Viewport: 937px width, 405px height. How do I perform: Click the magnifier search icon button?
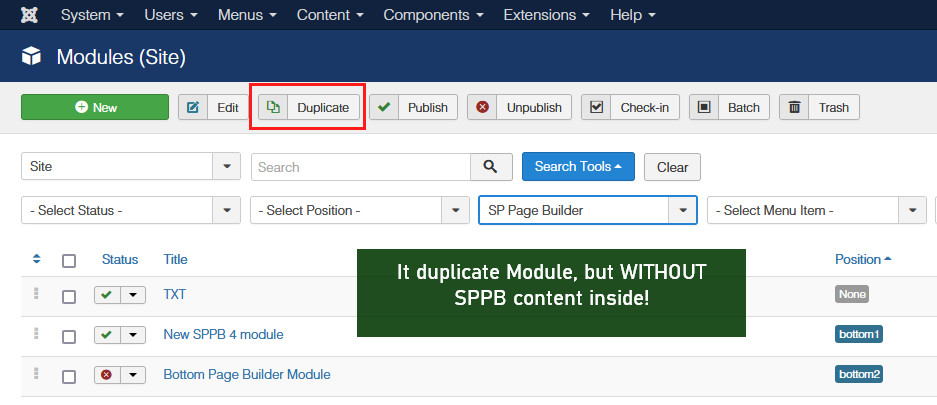(x=490, y=167)
